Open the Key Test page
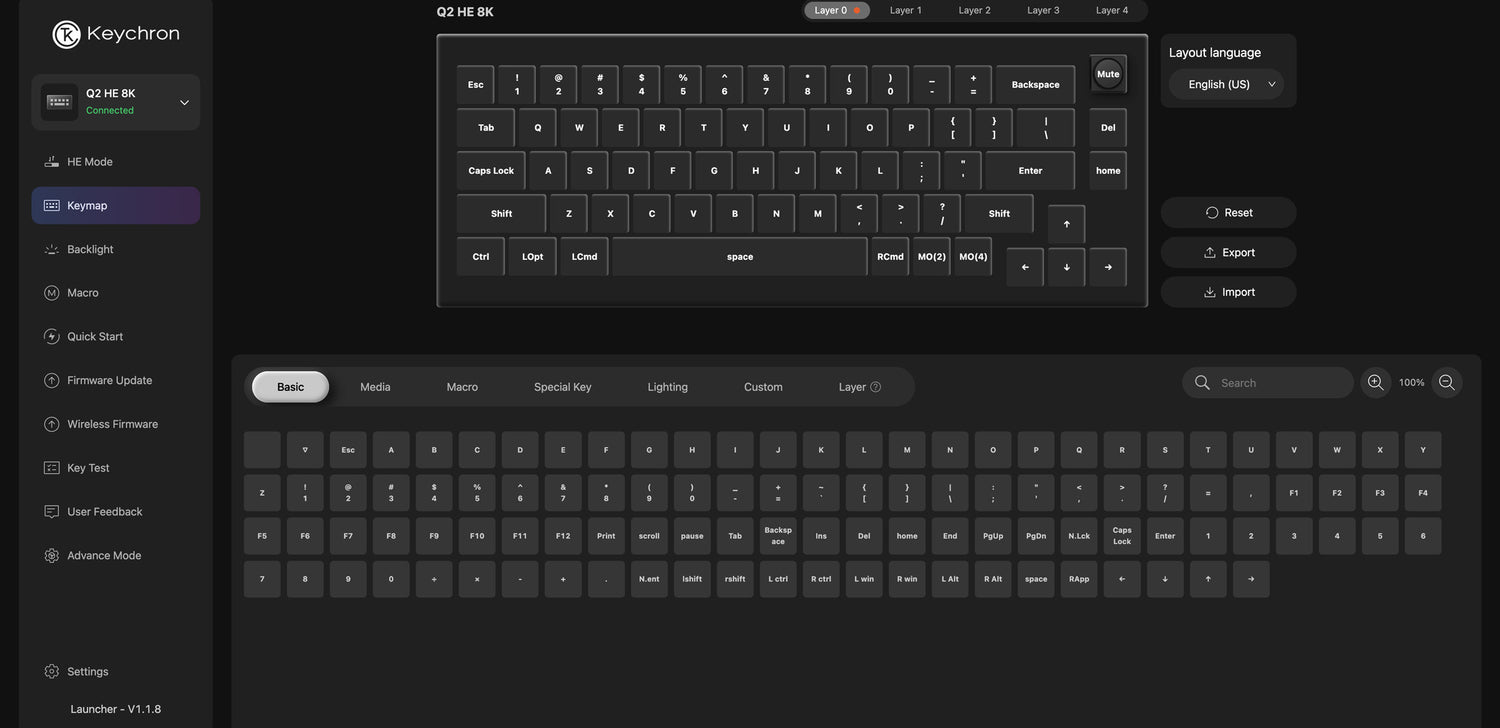 point(88,468)
